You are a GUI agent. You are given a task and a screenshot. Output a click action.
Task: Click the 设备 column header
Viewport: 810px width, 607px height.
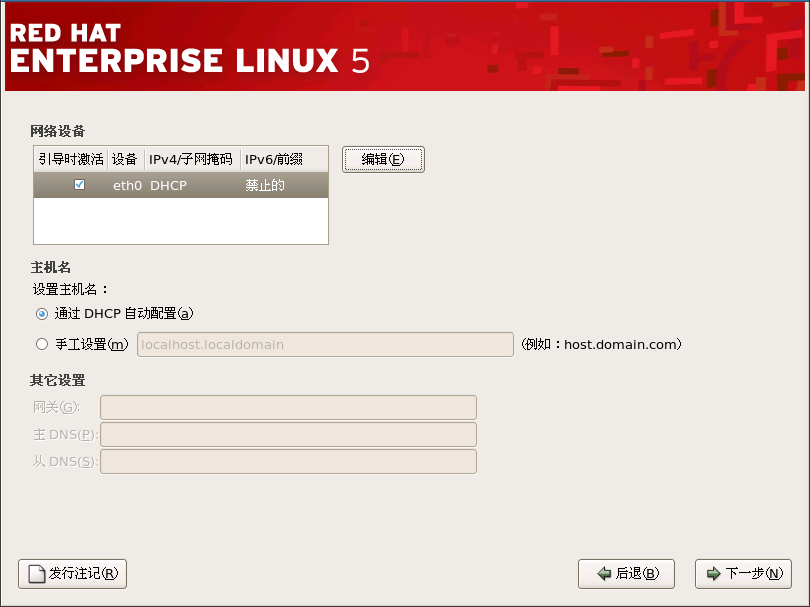pos(124,159)
